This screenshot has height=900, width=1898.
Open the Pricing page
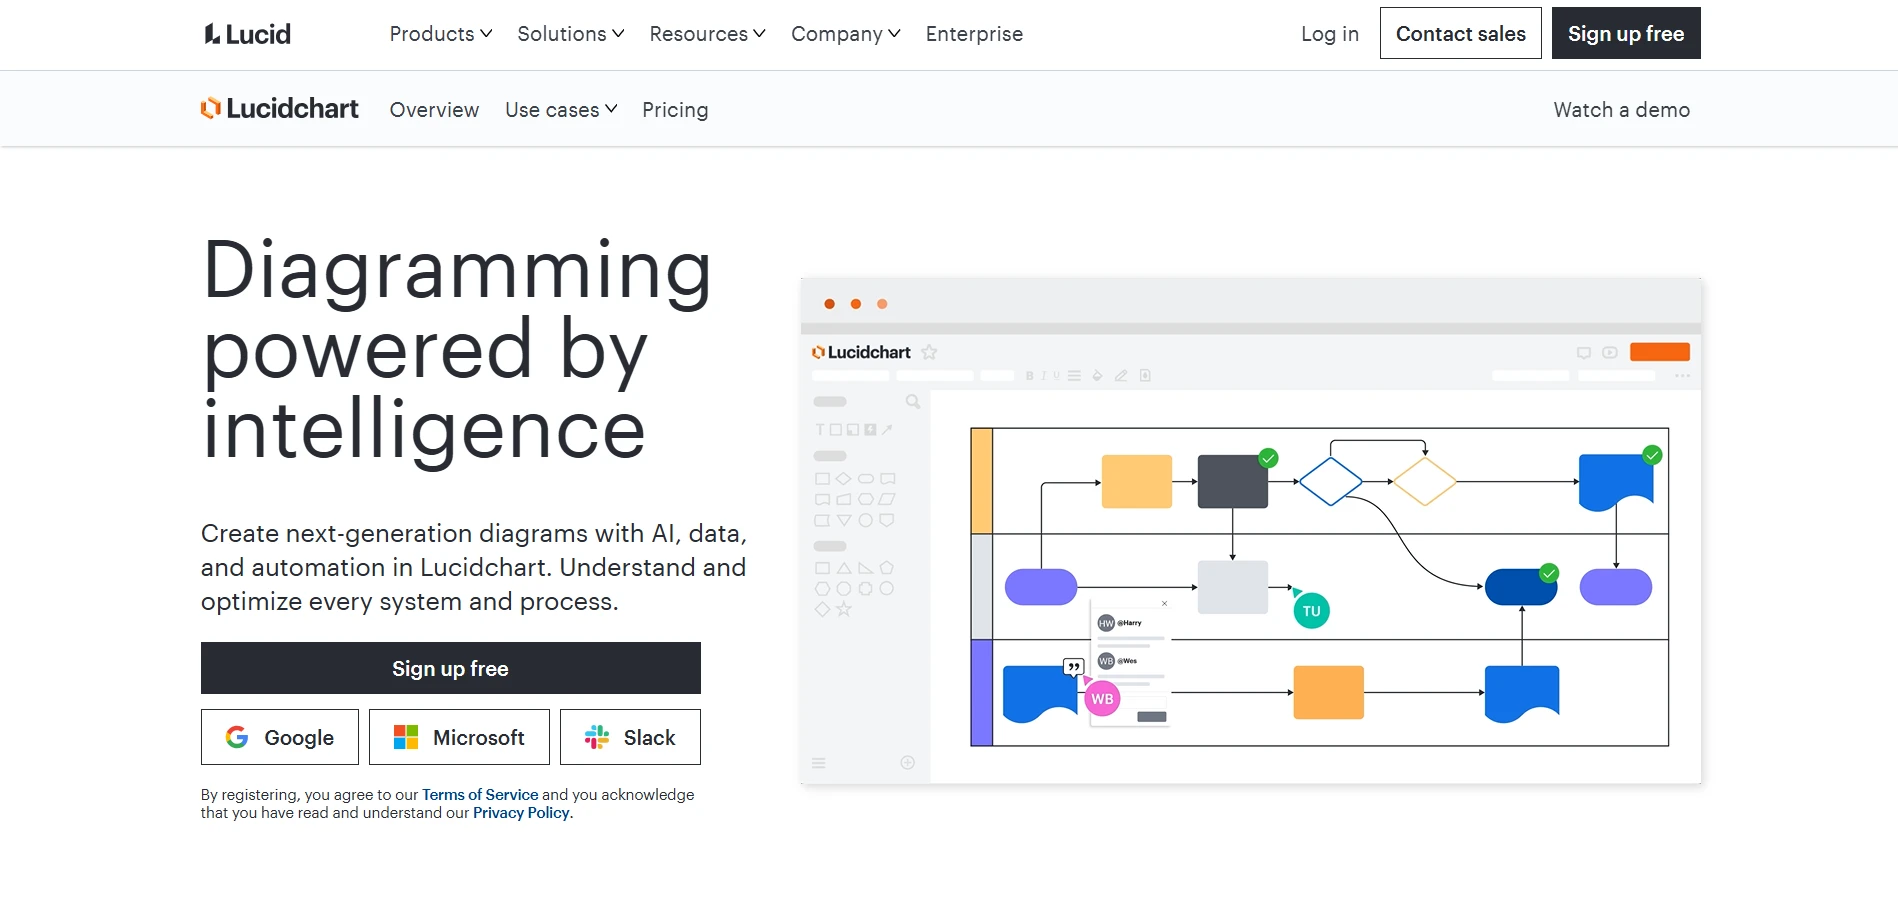tap(675, 110)
